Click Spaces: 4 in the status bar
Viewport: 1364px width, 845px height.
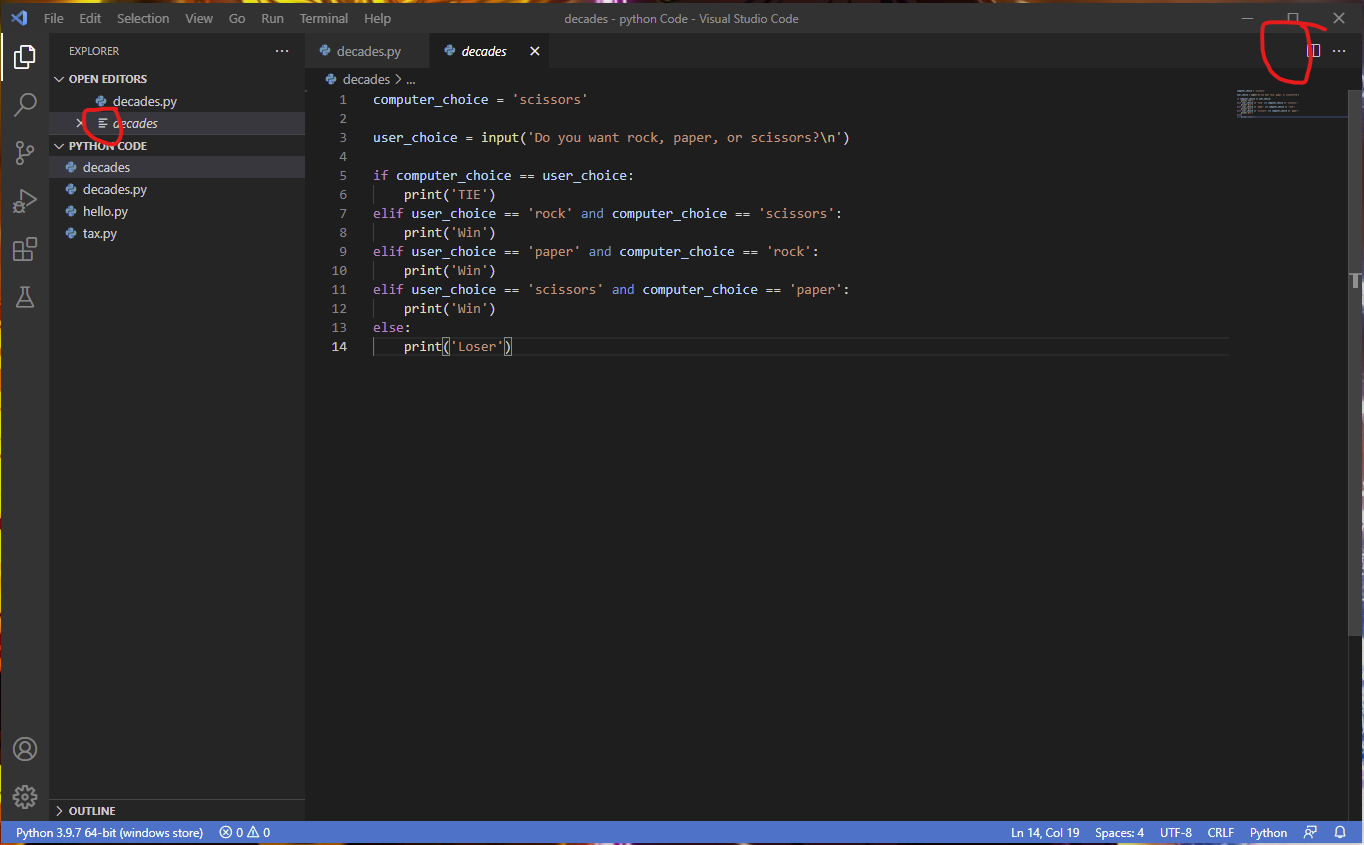coord(1119,832)
